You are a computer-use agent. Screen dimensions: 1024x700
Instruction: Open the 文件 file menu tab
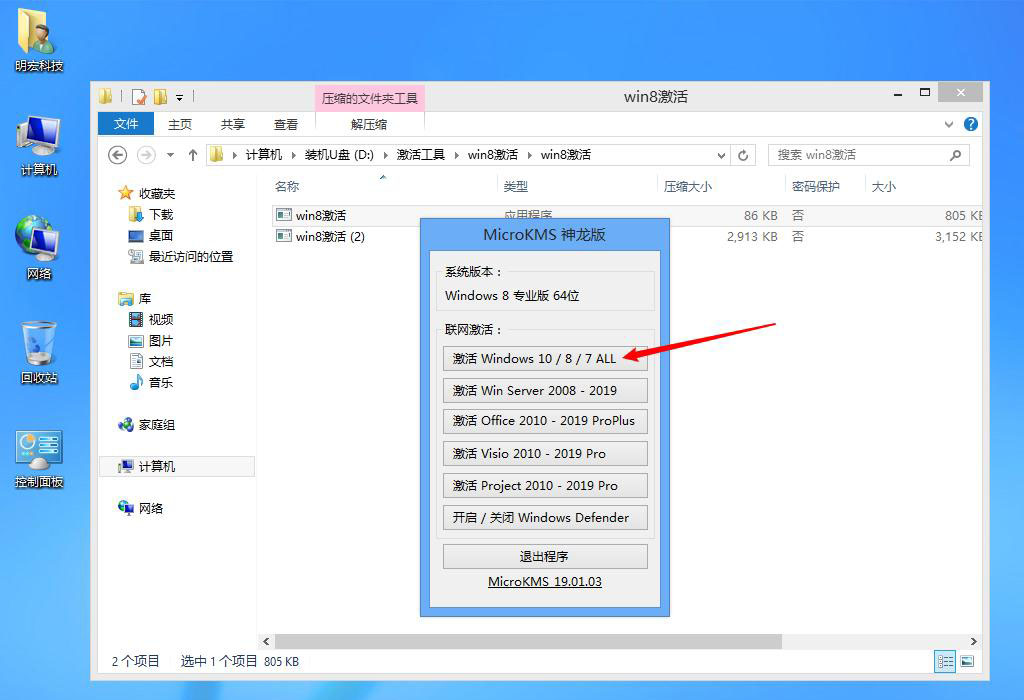click(x=126, y=123)
